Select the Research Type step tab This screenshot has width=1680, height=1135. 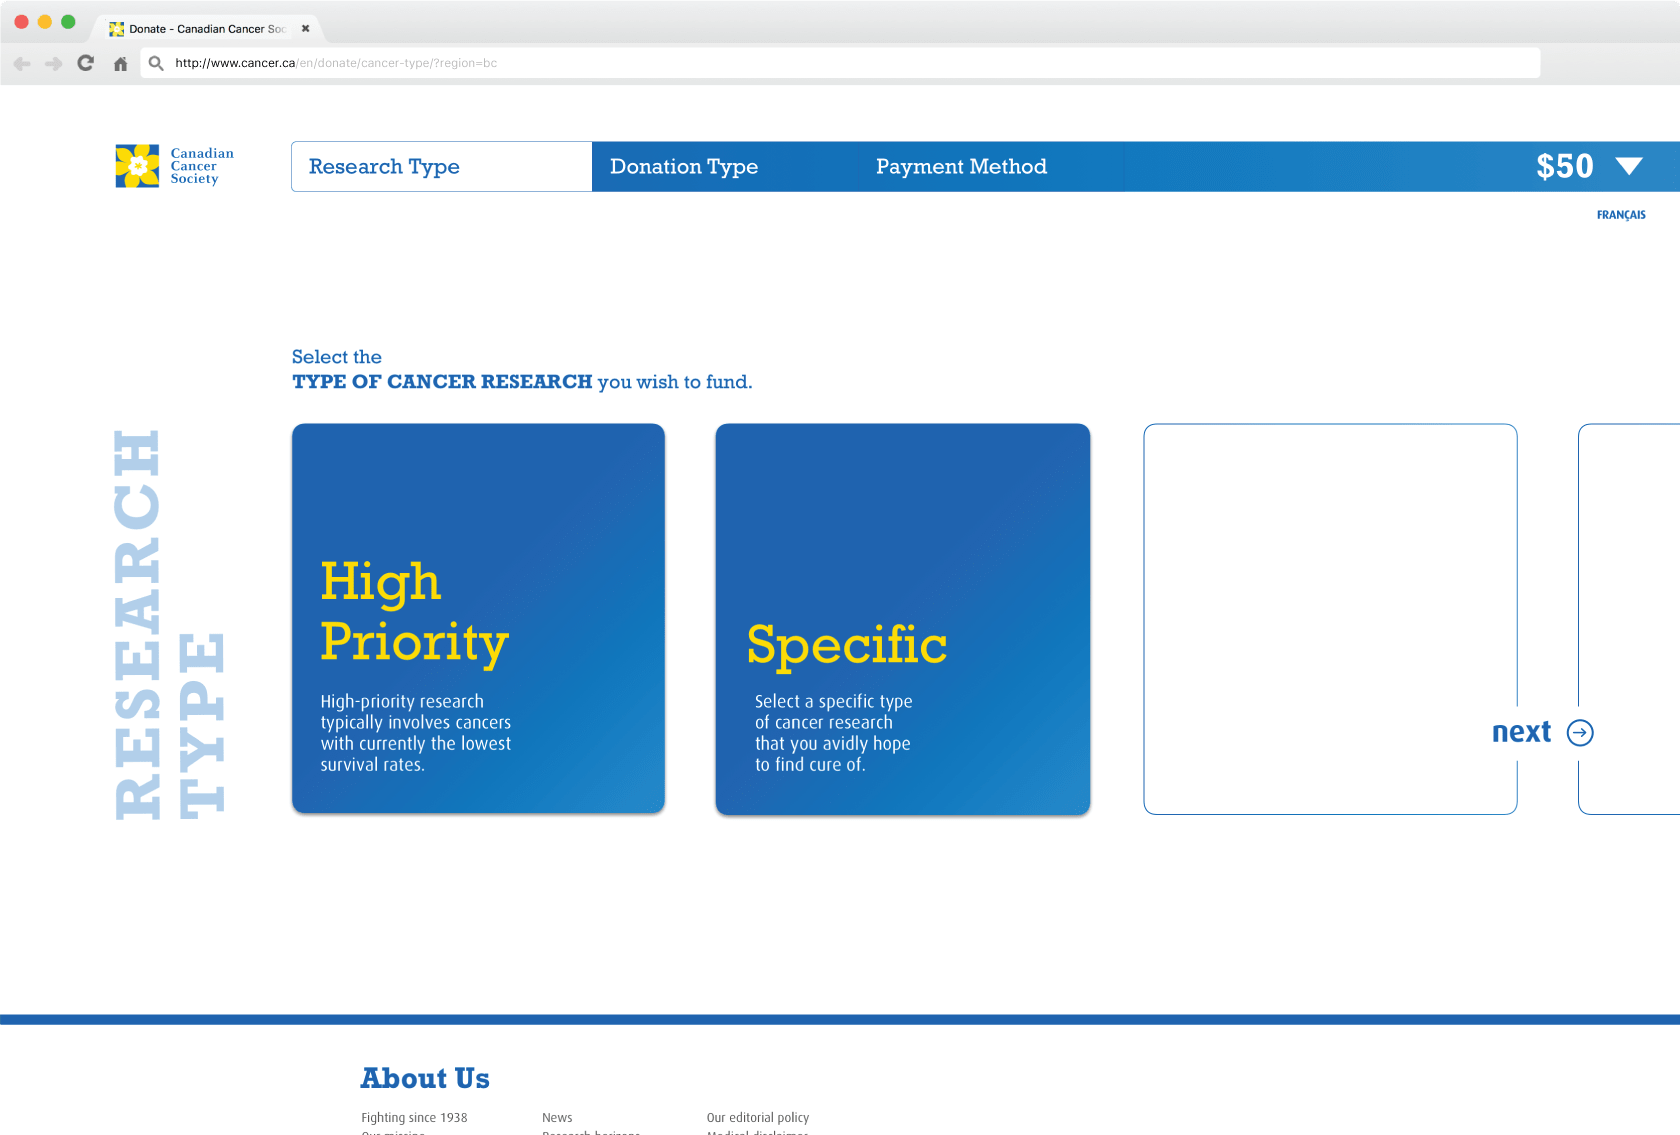441,166
